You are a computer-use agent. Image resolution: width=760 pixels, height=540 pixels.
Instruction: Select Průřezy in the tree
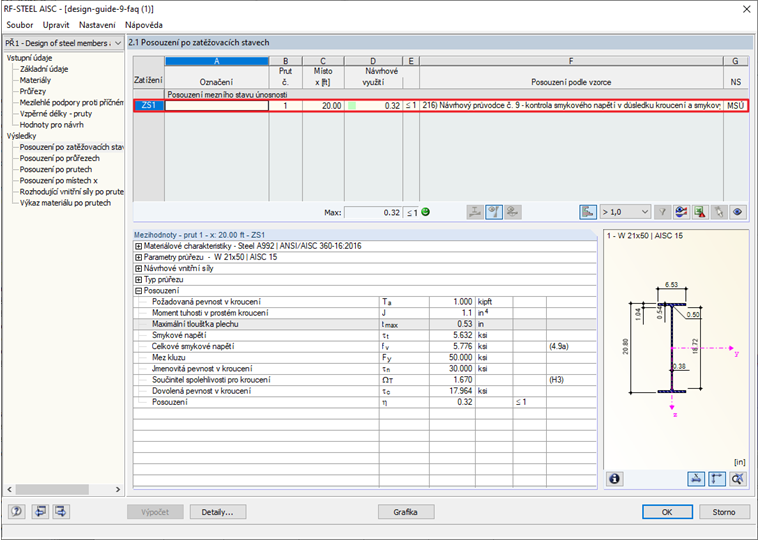tap(32, 91)
